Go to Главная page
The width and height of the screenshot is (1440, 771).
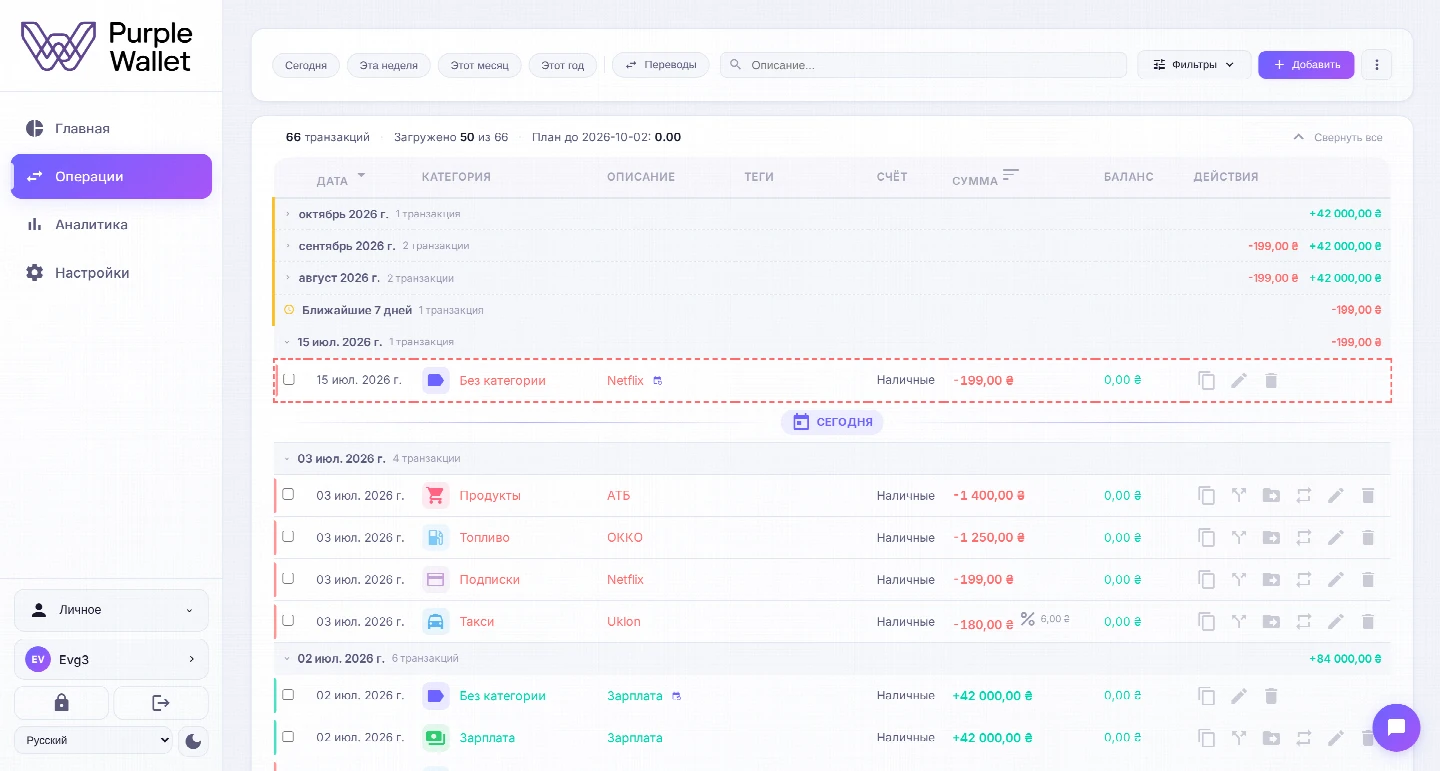coord(111,128)
